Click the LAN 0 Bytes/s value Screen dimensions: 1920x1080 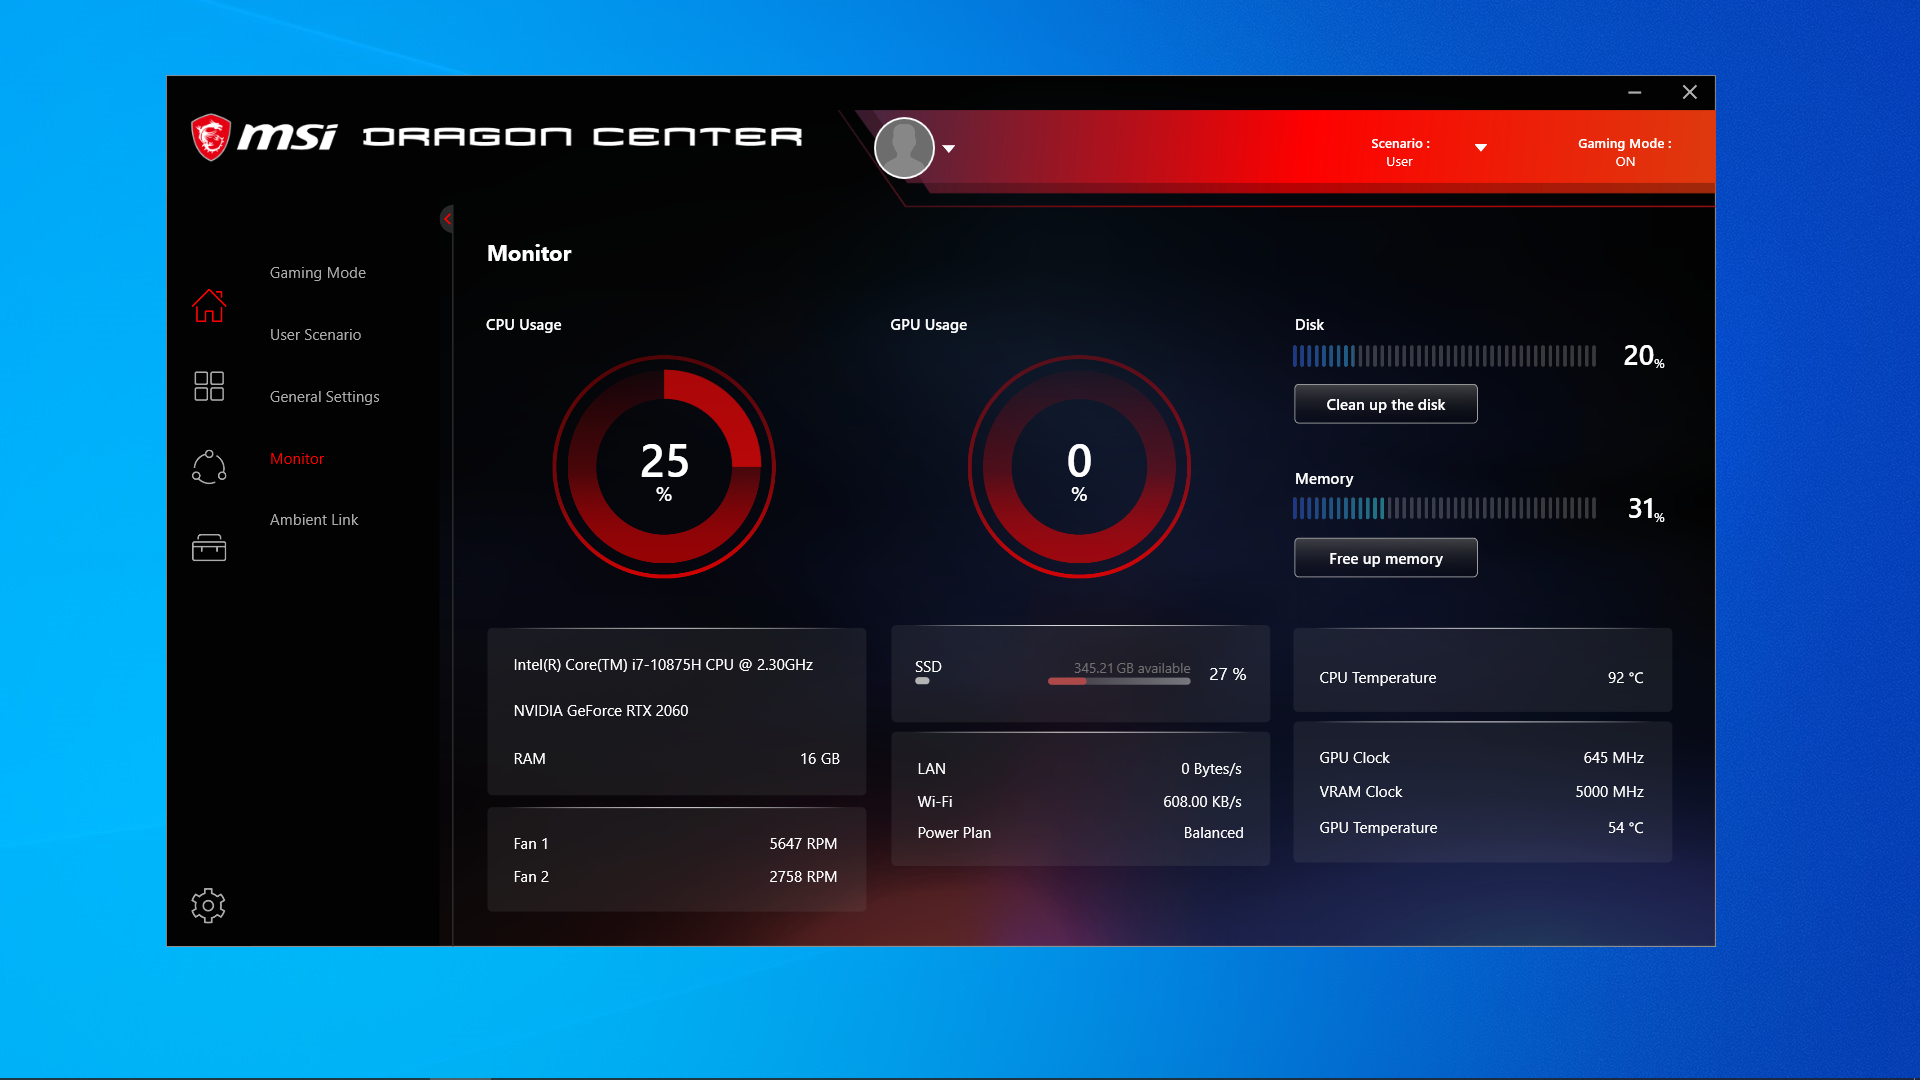coord(1211,769)
